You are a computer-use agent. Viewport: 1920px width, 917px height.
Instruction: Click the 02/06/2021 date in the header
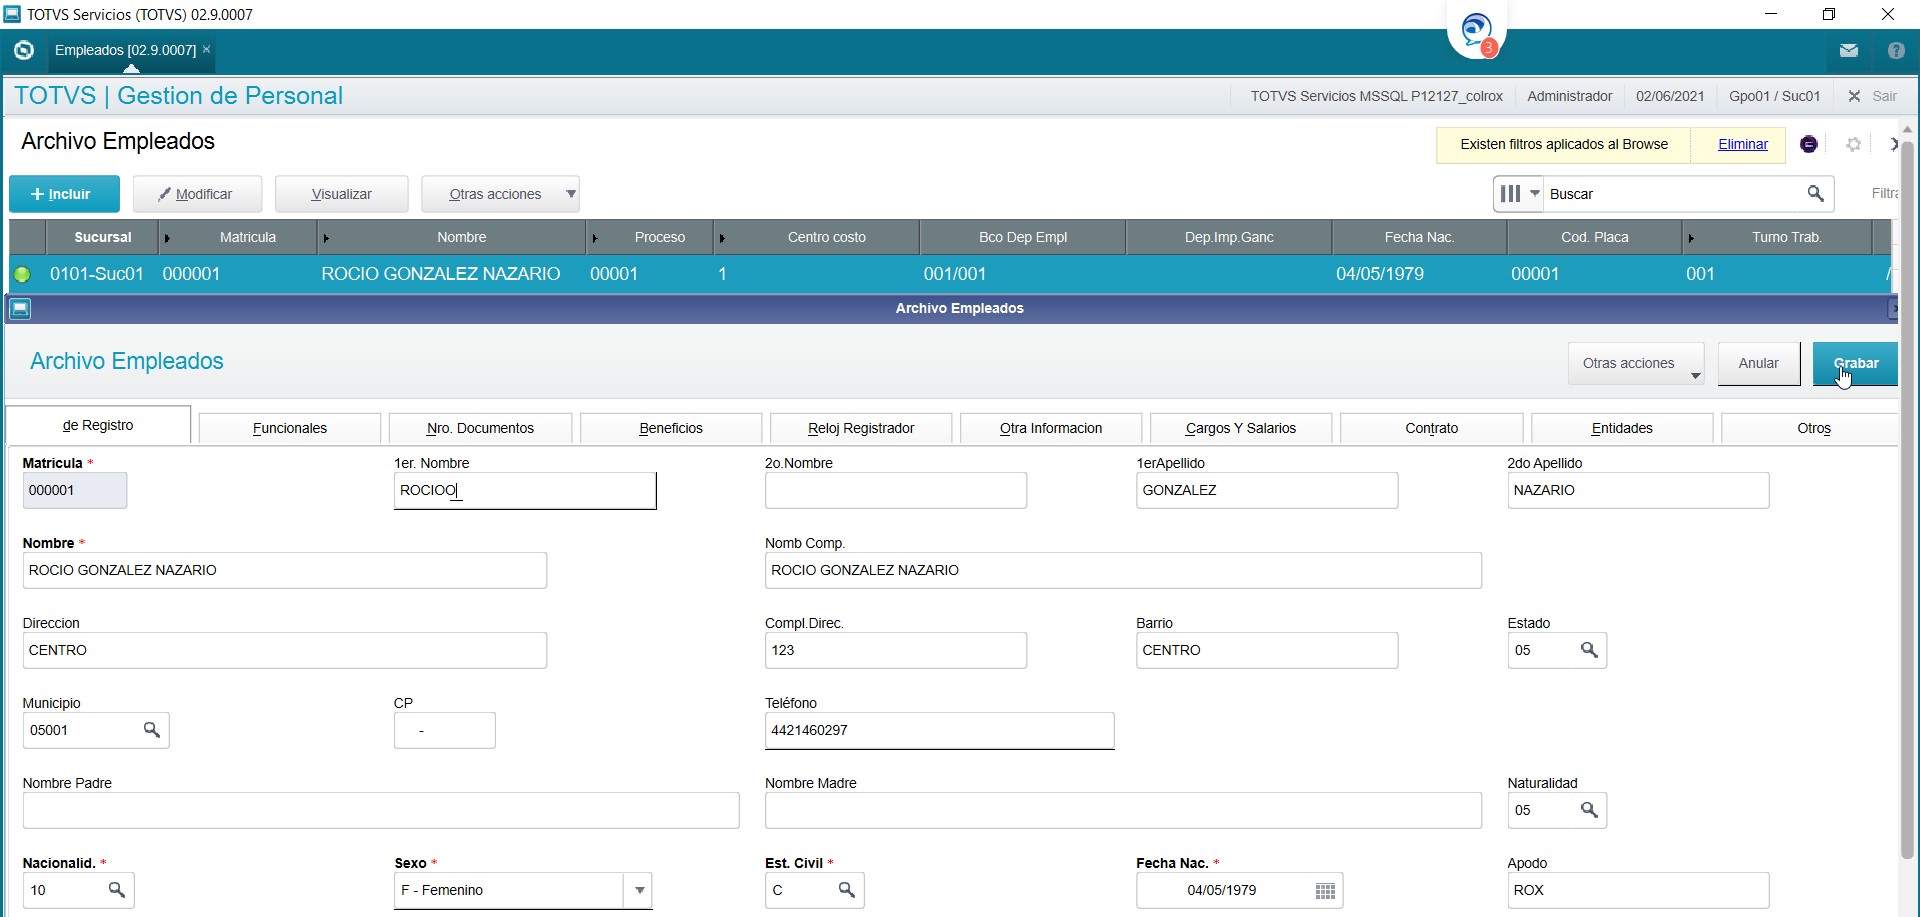tap(1670, 96)
